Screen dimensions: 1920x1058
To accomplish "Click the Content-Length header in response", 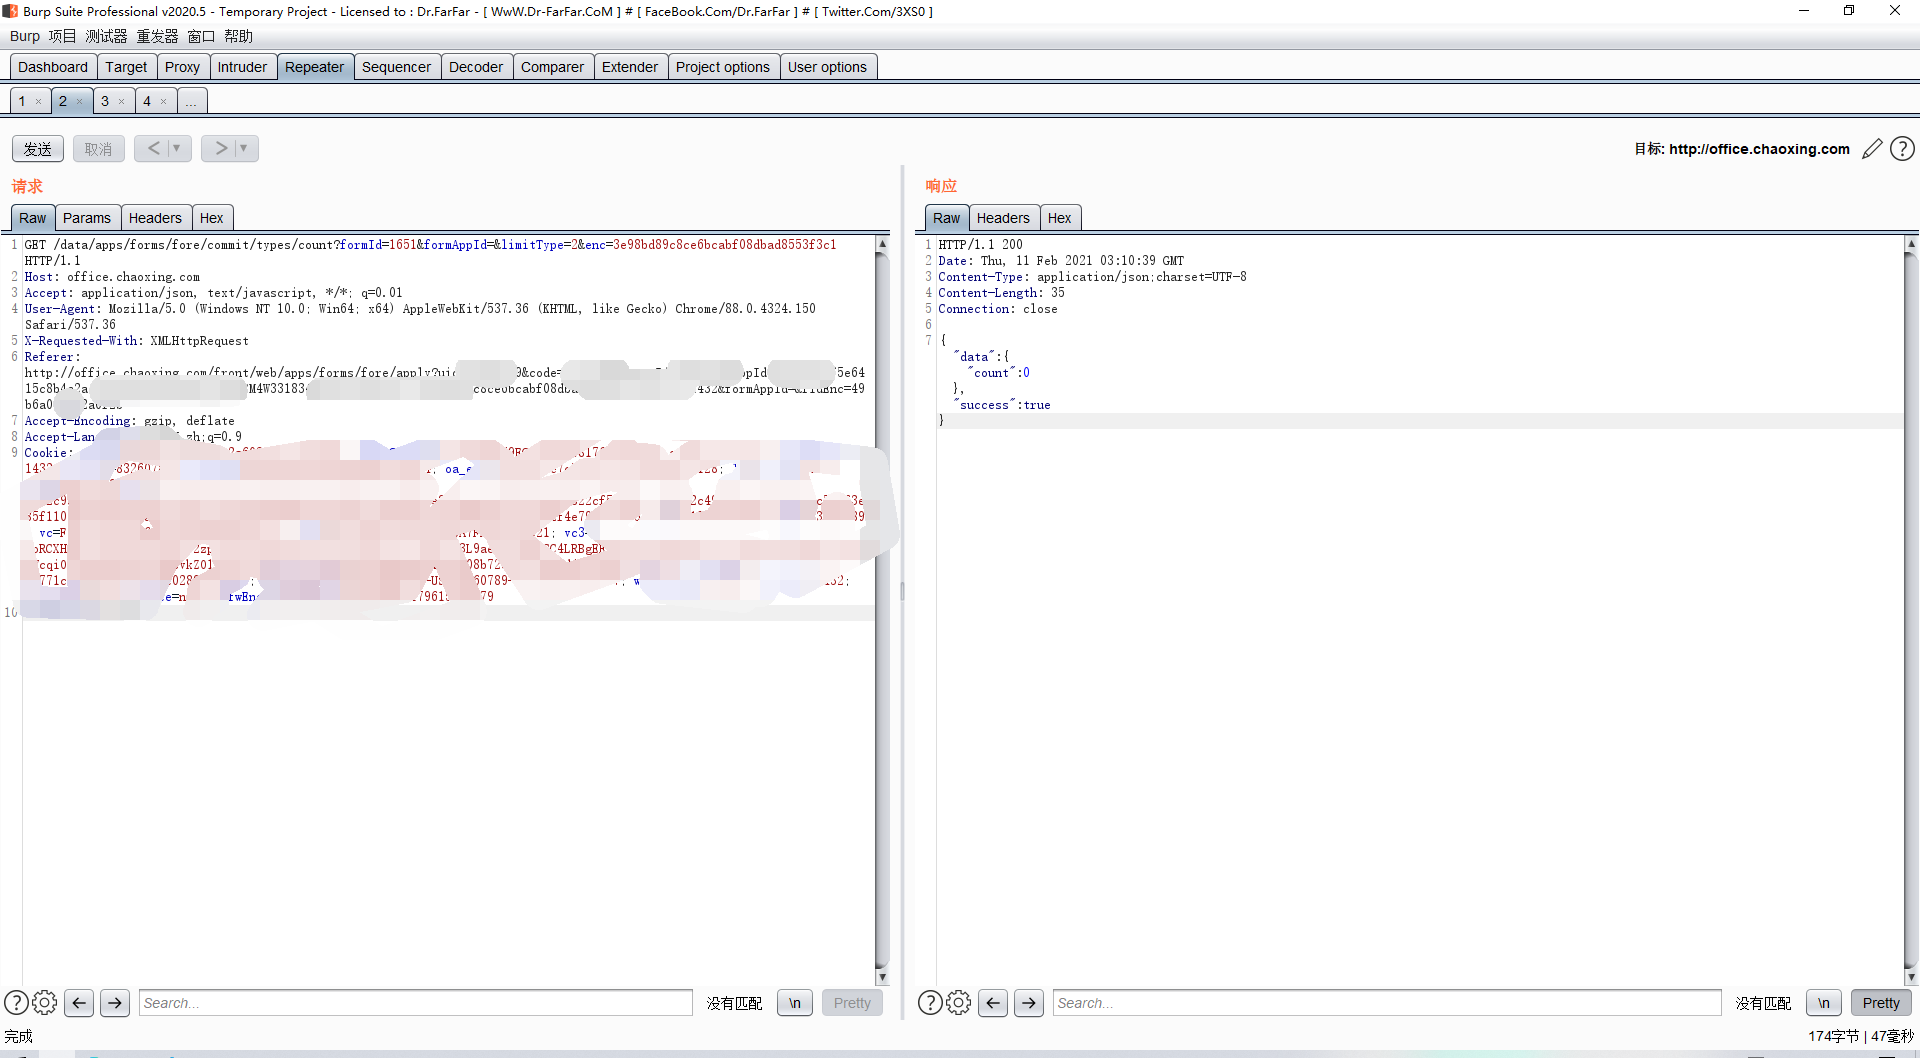I will click(1001, 293).
